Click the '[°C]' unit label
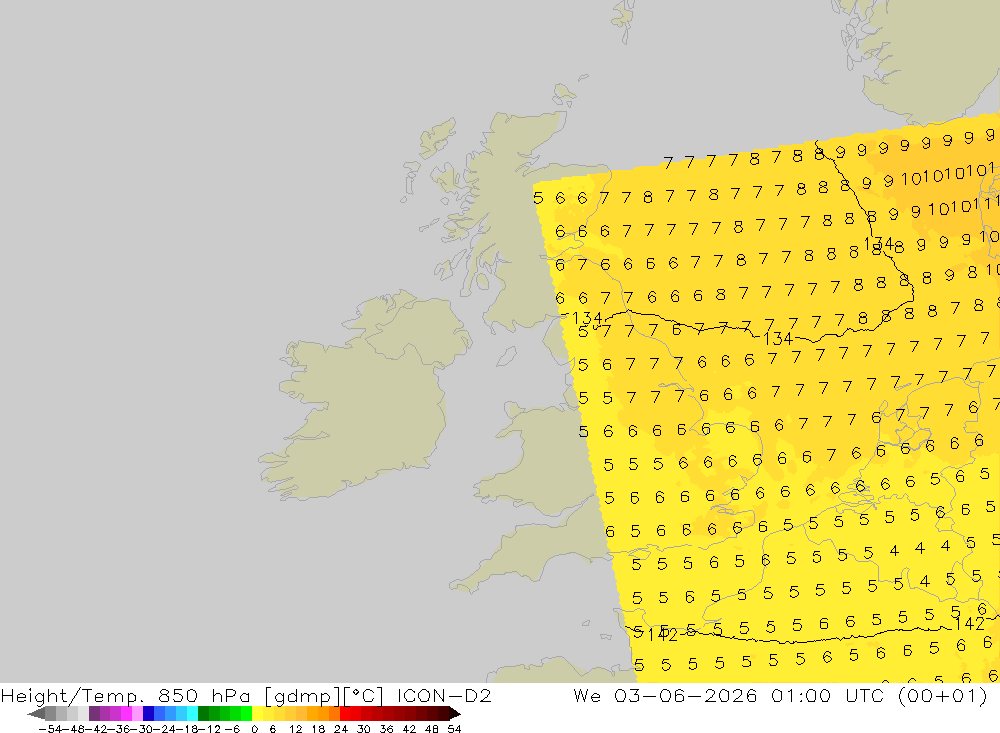 pyautogui.click(x=364, y=695)
